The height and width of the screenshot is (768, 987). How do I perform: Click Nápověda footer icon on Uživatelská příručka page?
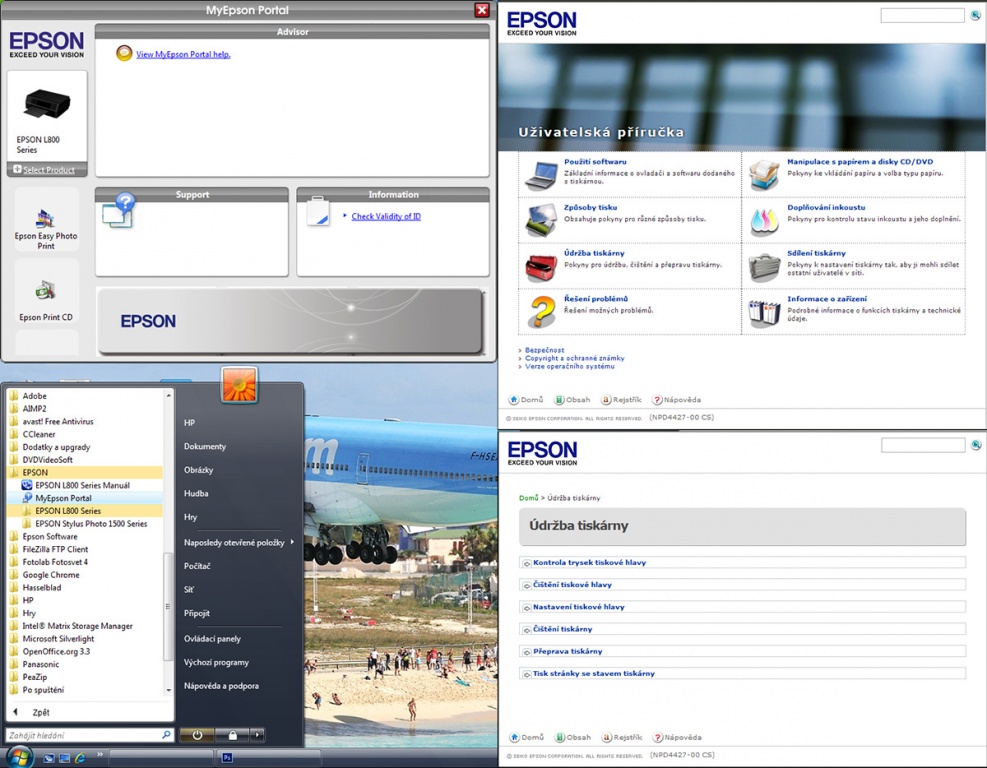(657, 400)
